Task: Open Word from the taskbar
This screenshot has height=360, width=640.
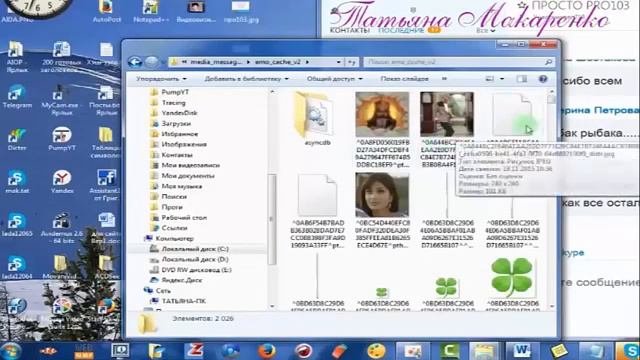Action: click(521, 351)
